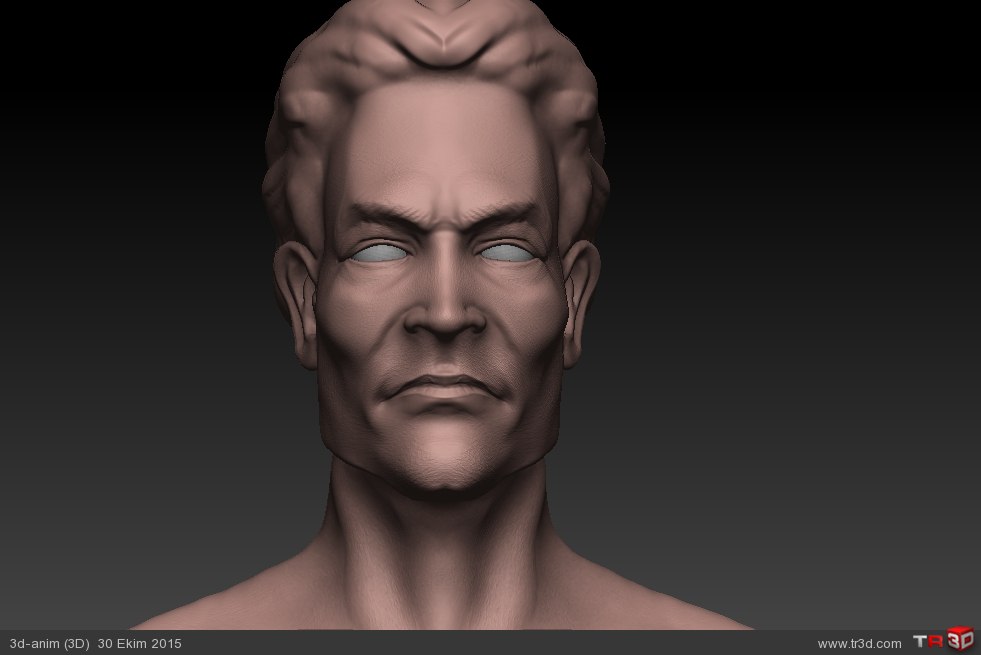Click the TR3D logo icon
This screenshot has height=655, width=981.
pos(943,640)
